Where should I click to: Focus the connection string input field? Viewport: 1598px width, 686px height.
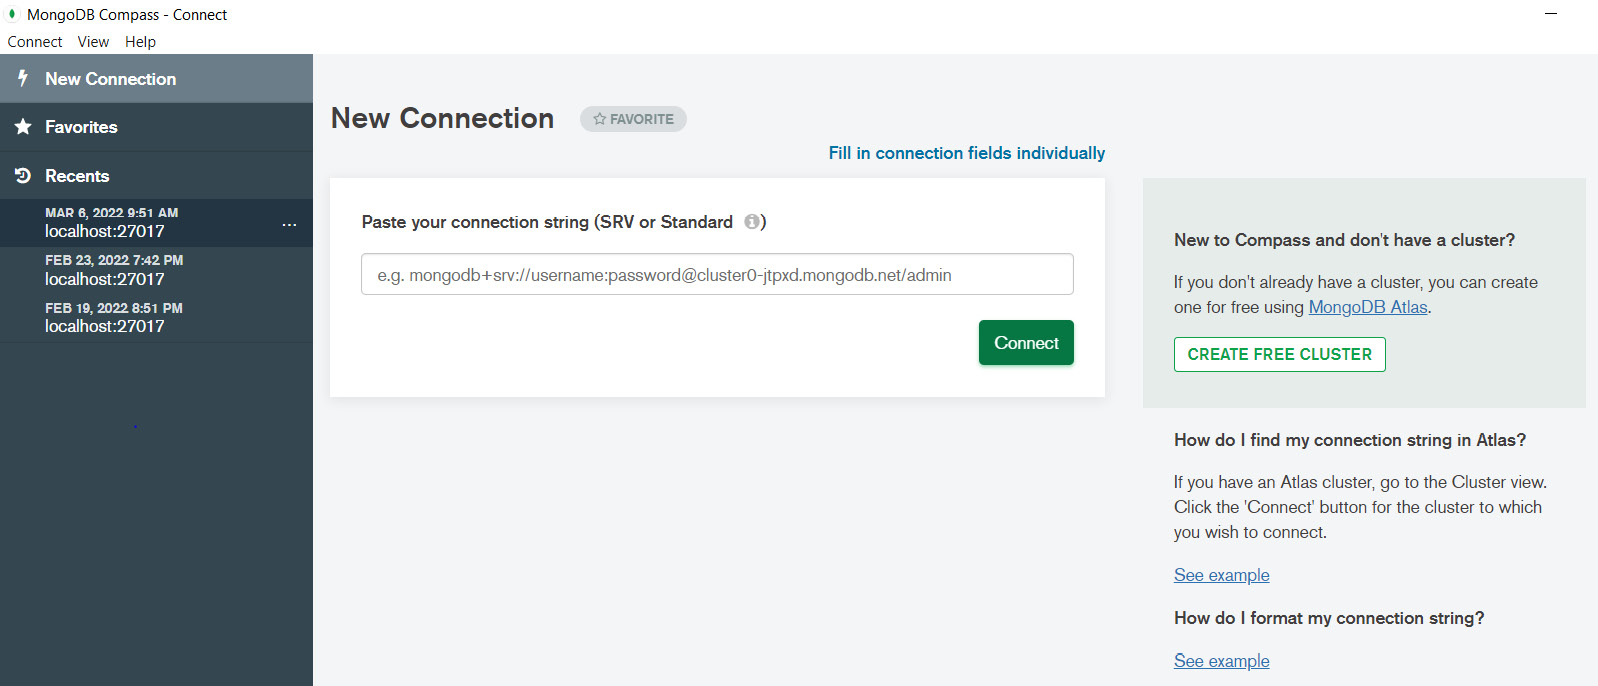point(716,273)
